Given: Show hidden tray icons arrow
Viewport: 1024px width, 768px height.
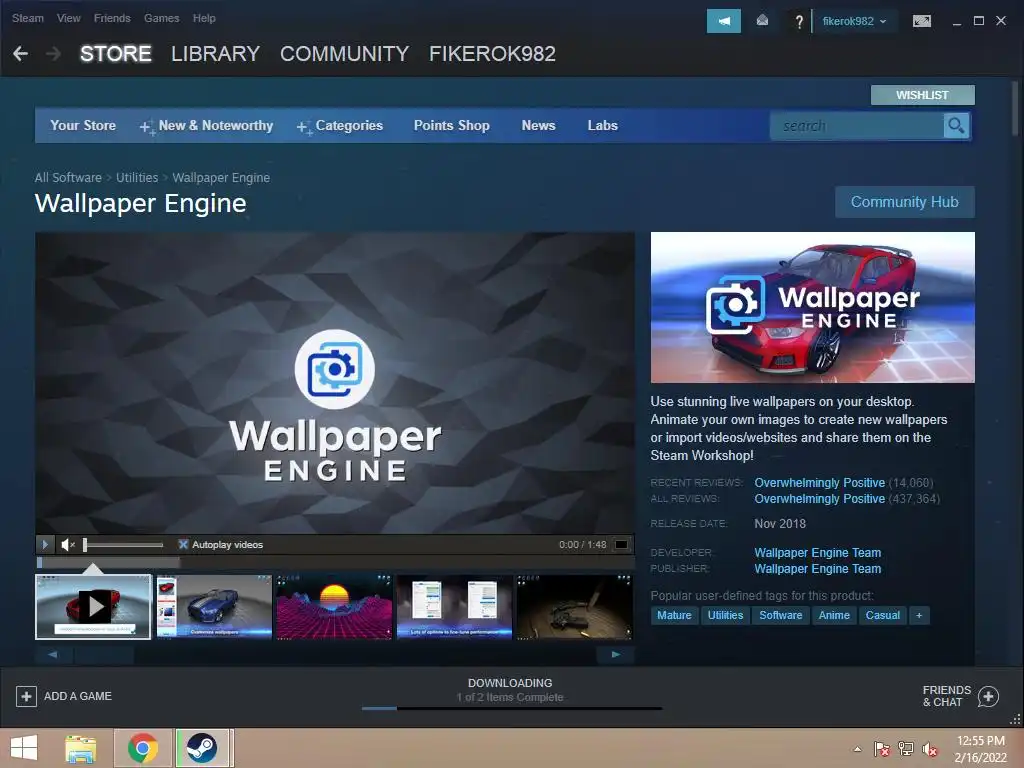Looking at the screenshot, I should (x=857, y=749).
